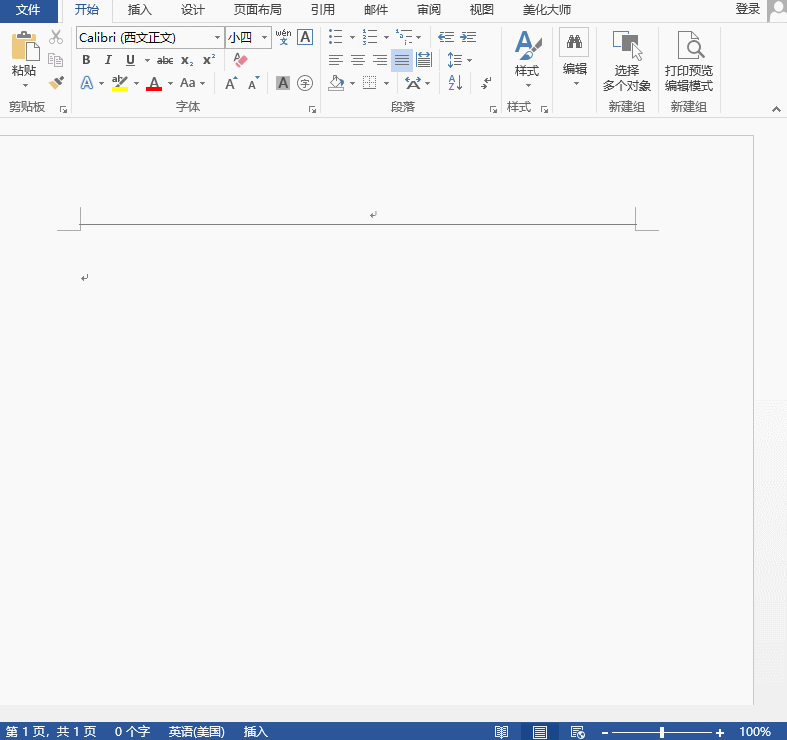Click the Format Painter brush icon
Viewport: 787px width, 740px height.
tap(56, 83)
